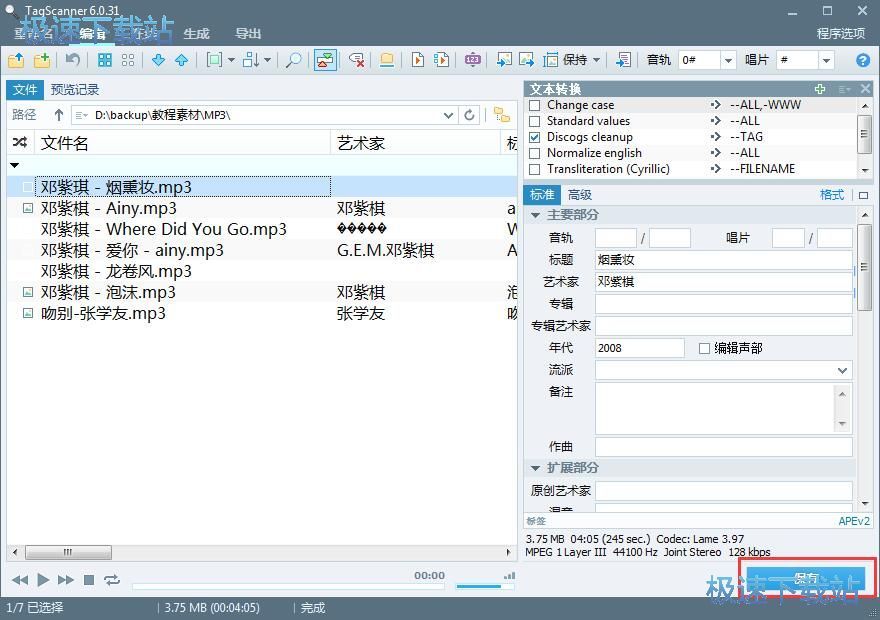Image resolution: width=880 pixels, height=620 pixels.
Task: Open the selection frame tool dropdown arrow
Action: point(231,59)
